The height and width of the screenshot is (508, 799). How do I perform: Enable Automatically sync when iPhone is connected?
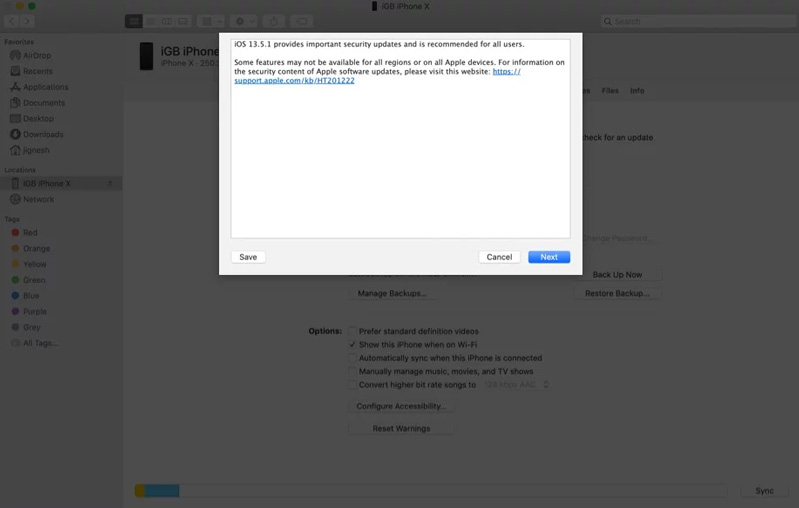352,358
